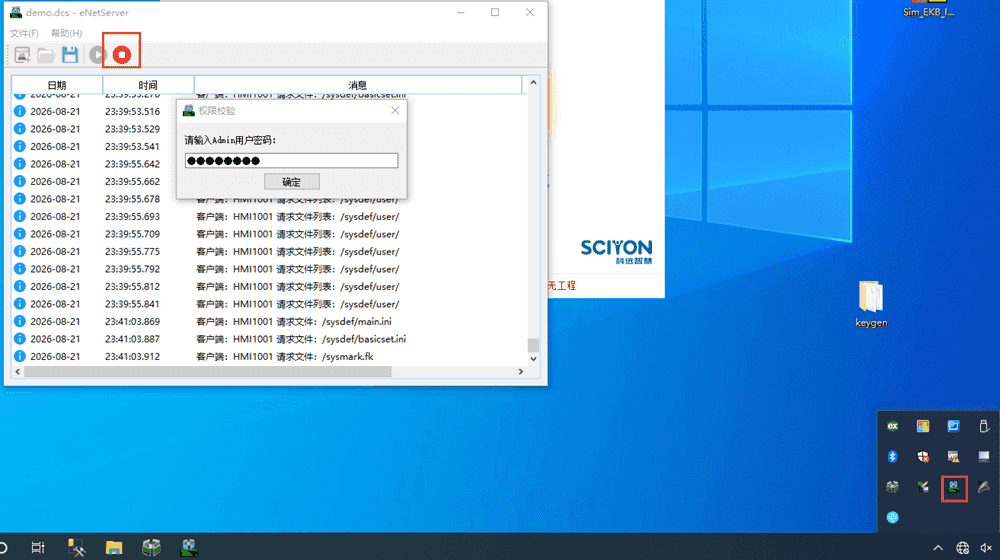Click the network globe taskbar icon

point(962,548)
